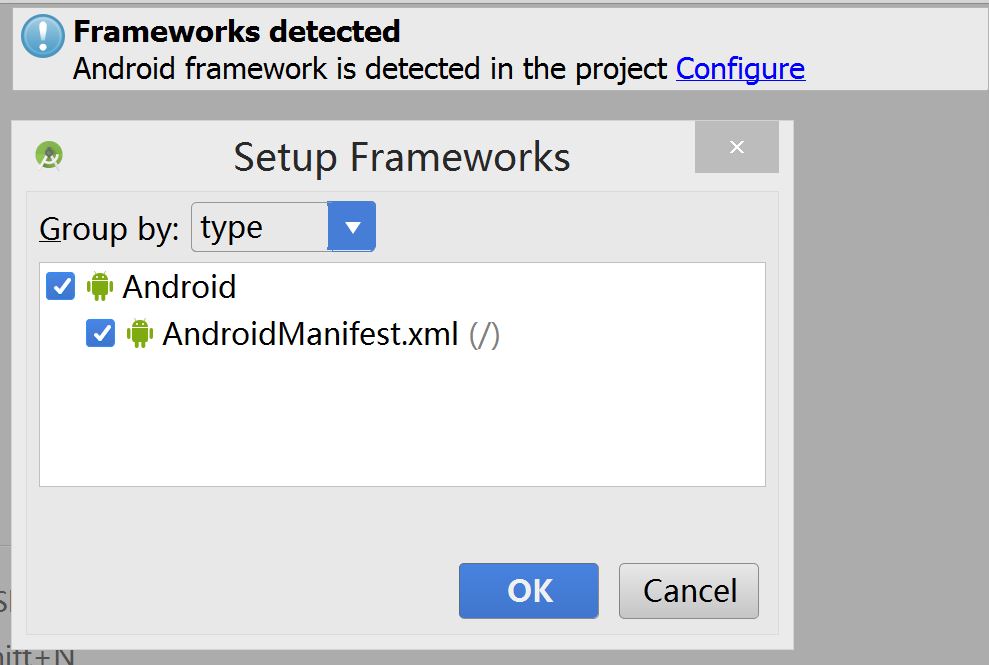Click the blue info icon in notification

[x=42, y=38]
